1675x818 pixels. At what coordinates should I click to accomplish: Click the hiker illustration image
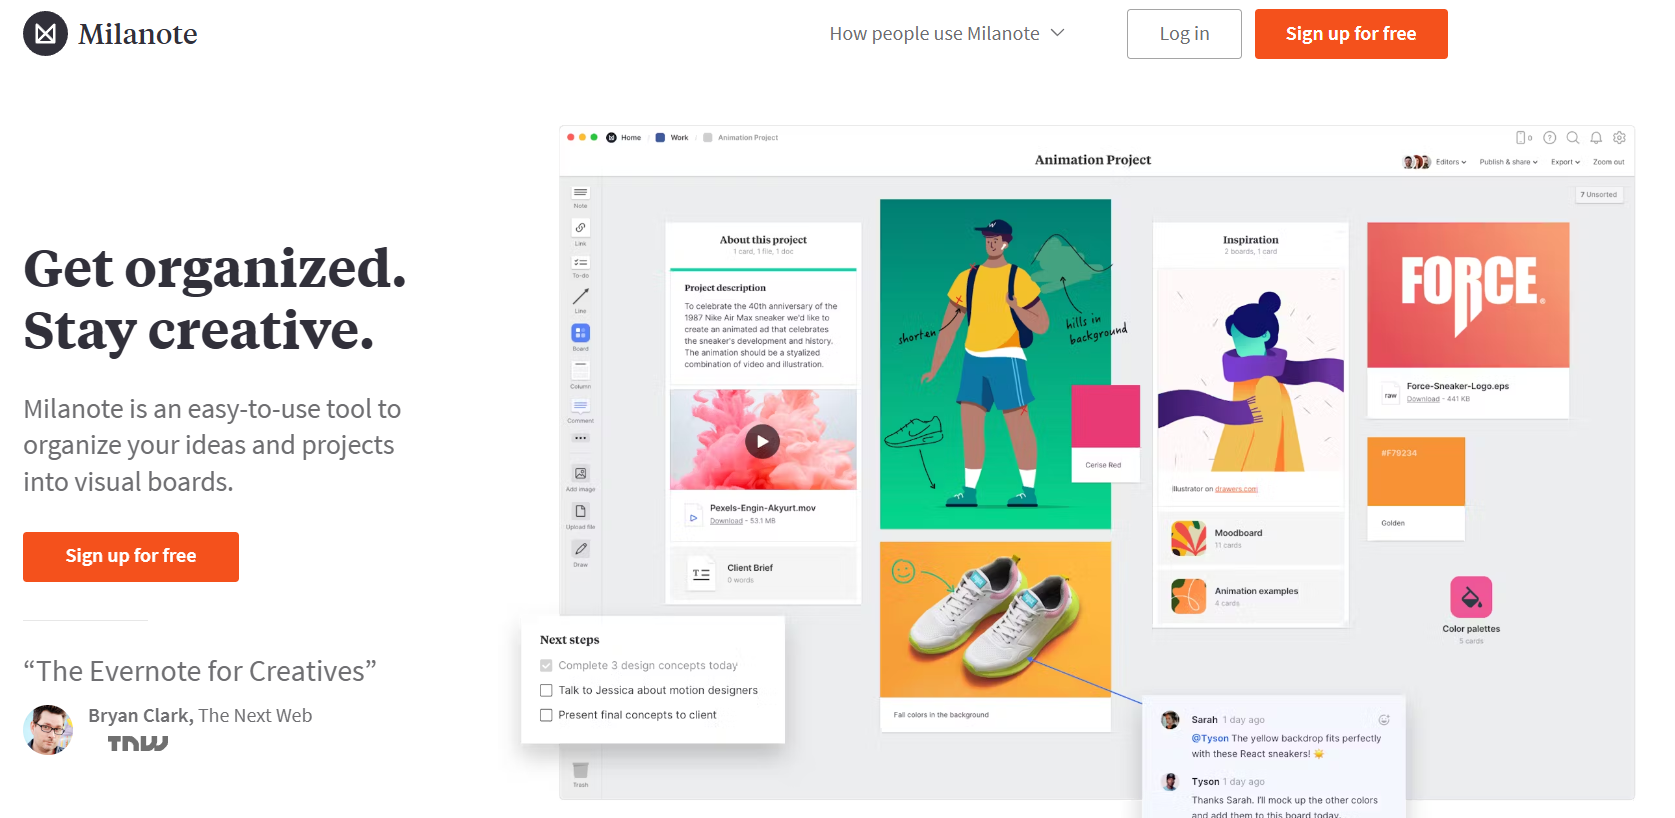[995, 364]
